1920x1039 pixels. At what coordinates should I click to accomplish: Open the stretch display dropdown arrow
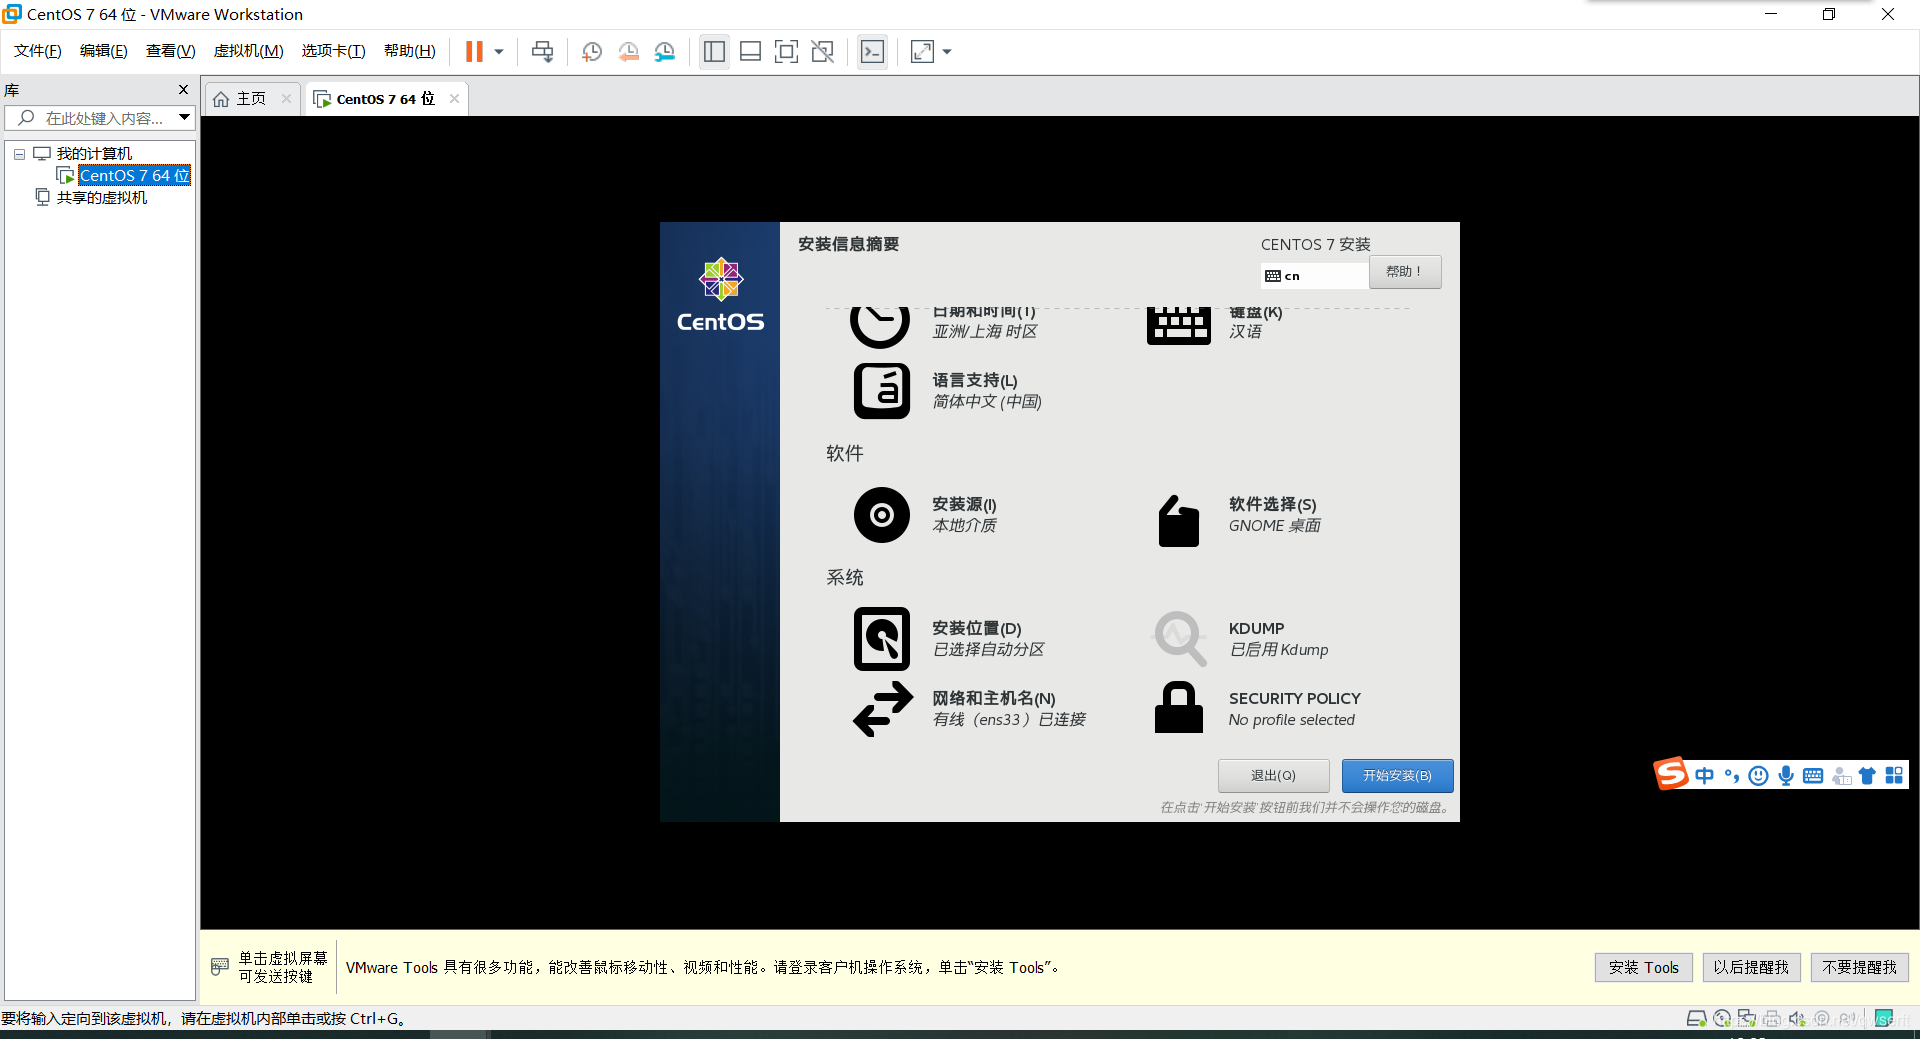click(947, 52)
